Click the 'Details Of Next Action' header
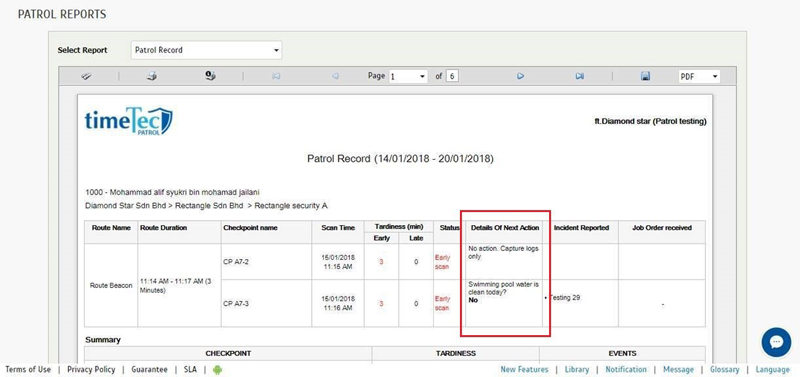This screenshot has height=377, width=800. point(505,228)
